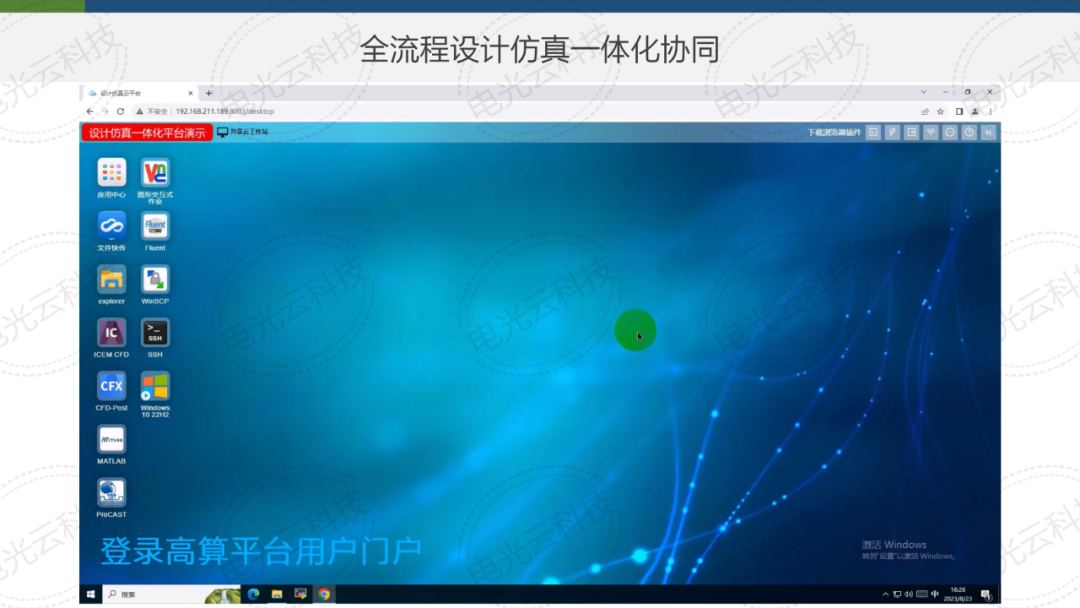Launch ICEM CFD desktop icon
Viewport: 1080px width, 608px height.
click(x=112, y=333)
